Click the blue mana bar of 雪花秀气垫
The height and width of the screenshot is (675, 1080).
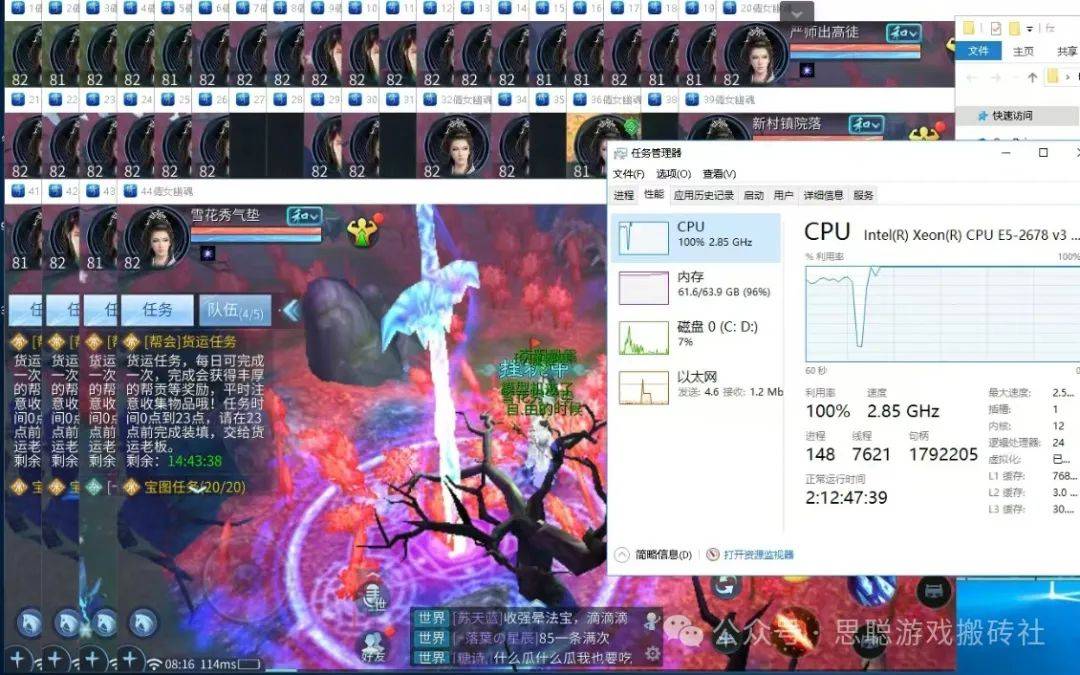[256, 239]
